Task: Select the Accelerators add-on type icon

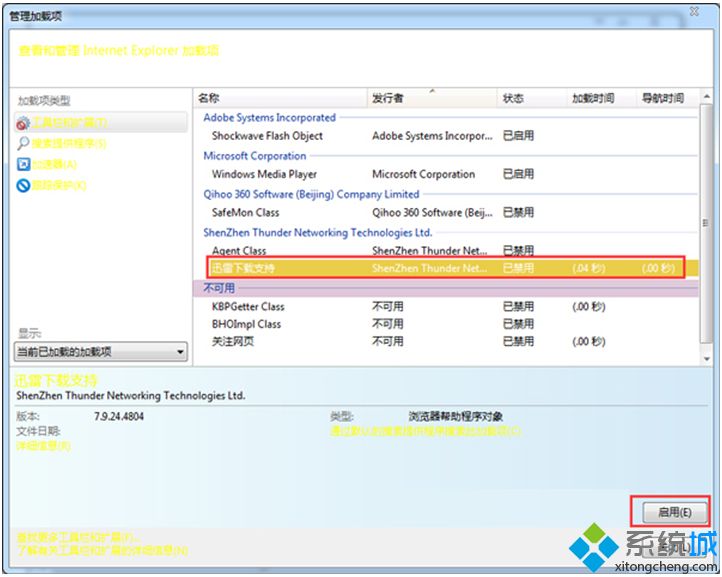Action: pyautogui.click(x=23, y=164)
